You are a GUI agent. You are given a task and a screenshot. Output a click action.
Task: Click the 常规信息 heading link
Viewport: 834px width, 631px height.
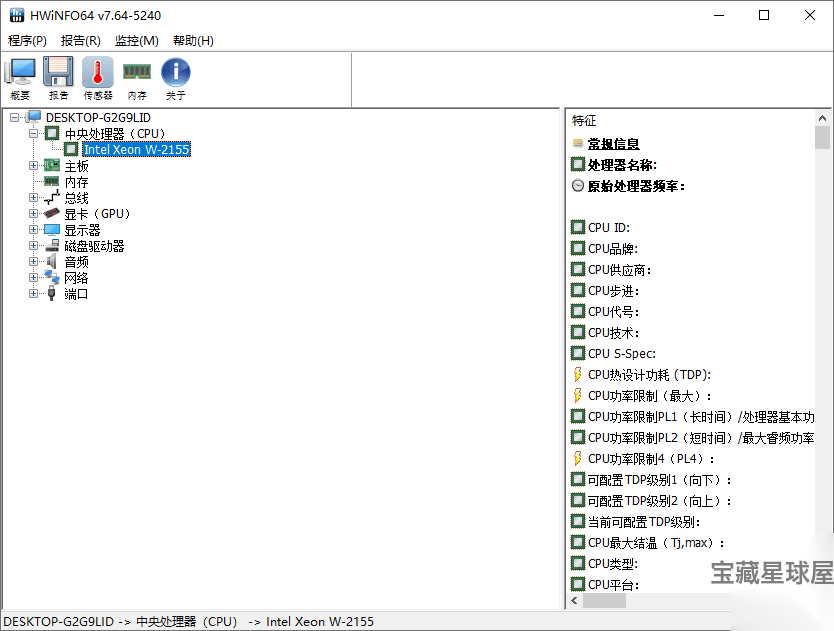pyautogui.click(x=613, y=144)
